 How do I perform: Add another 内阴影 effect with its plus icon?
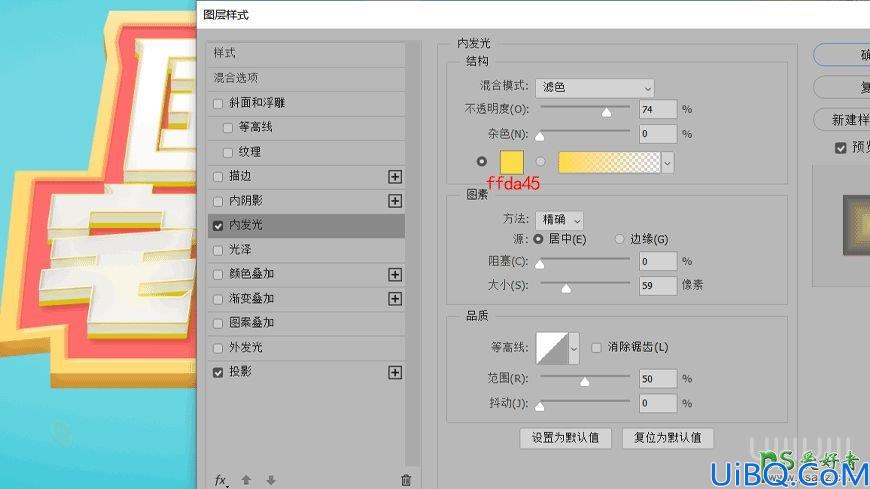(x=395, y=201)
